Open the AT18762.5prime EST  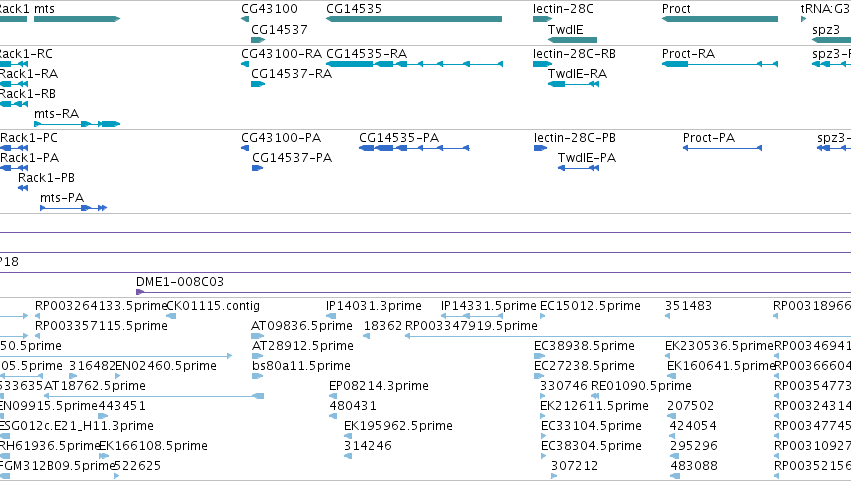154,396
